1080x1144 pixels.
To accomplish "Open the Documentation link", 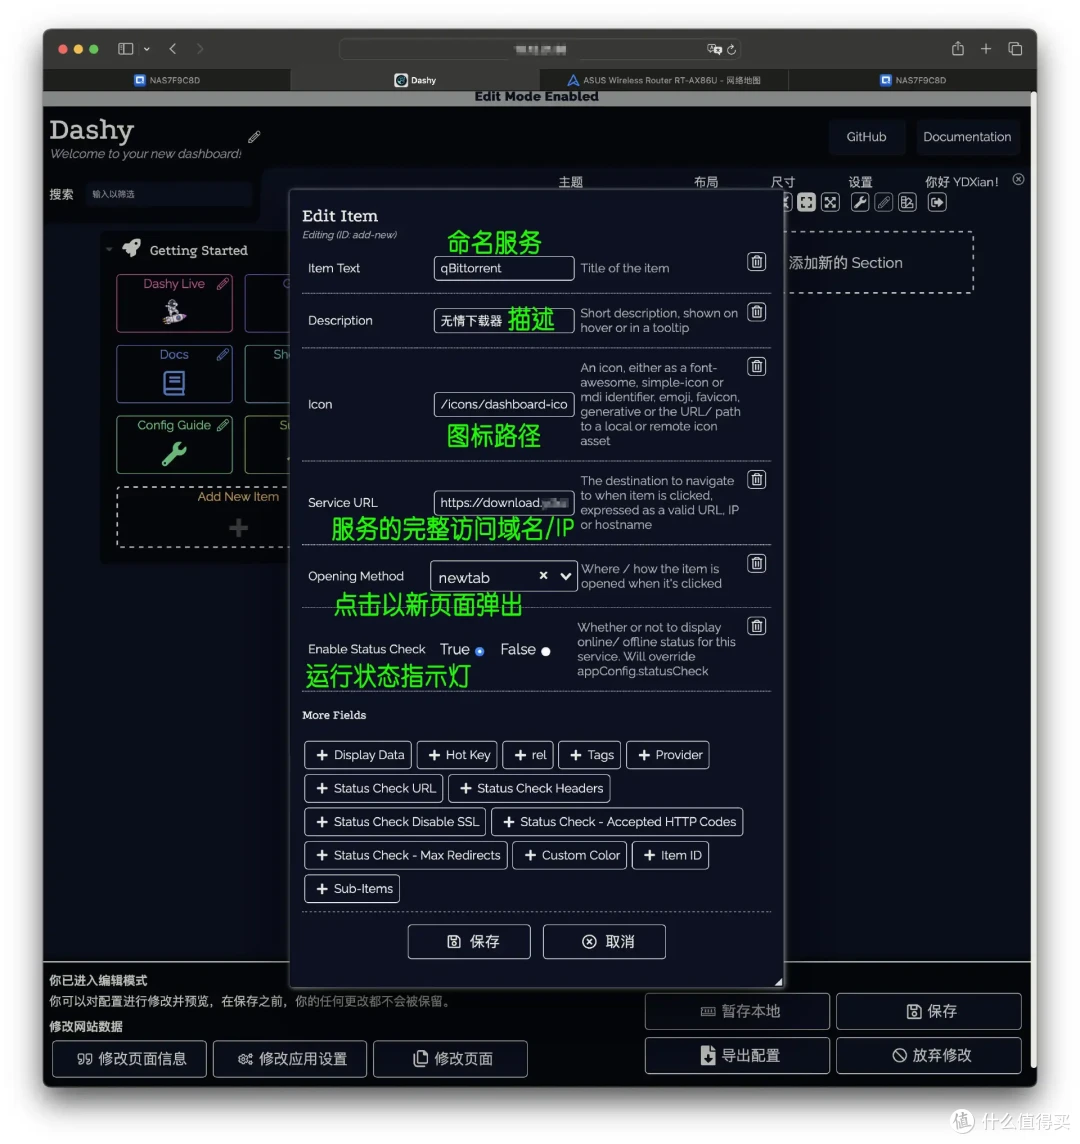I will coord(967,137).
